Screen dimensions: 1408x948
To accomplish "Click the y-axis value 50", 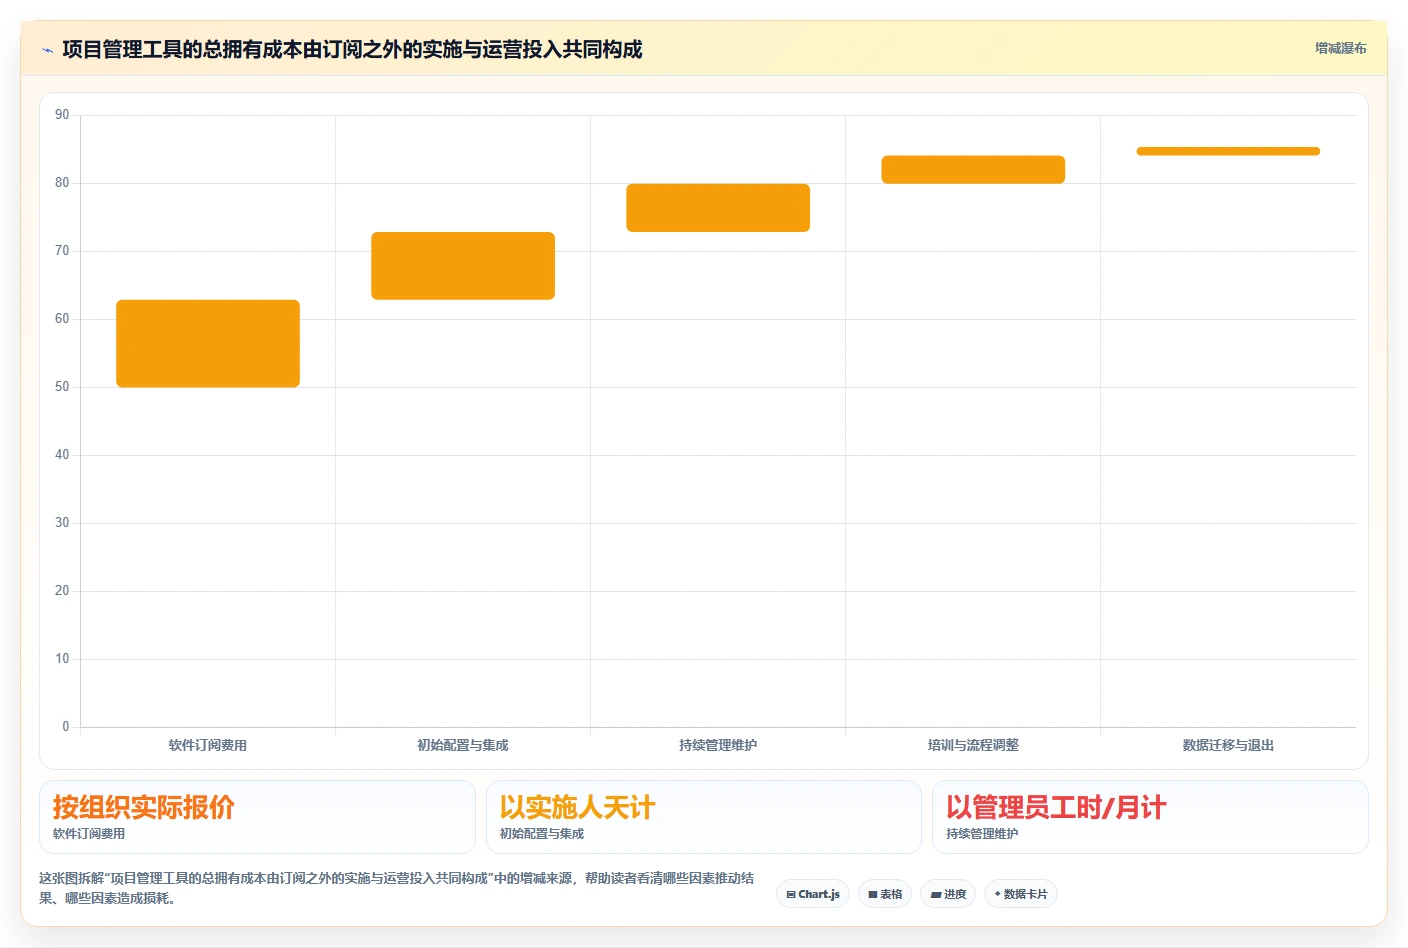I will 62,387.
